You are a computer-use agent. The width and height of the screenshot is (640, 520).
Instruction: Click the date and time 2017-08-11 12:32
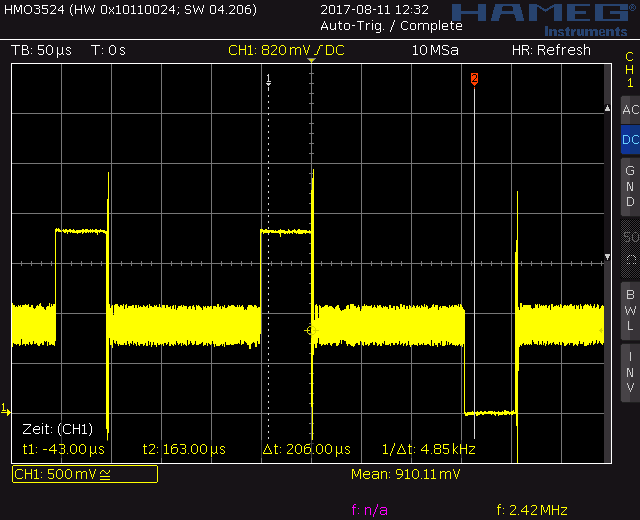point(374,9)
